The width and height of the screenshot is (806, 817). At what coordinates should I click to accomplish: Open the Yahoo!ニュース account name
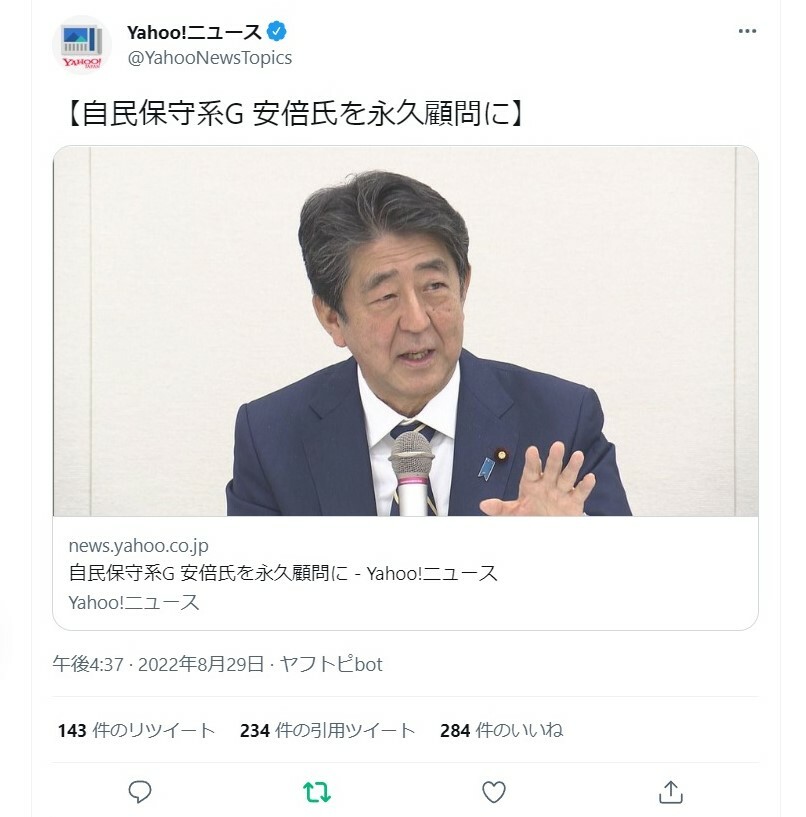point(194,32)
